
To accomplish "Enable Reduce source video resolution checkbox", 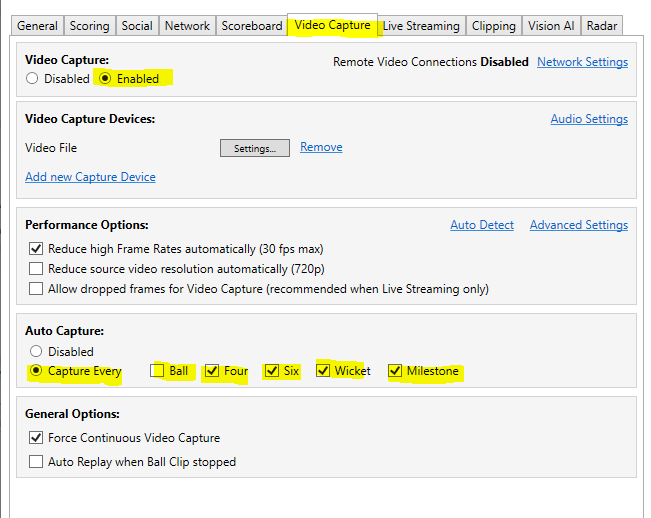I will point(37,269).
